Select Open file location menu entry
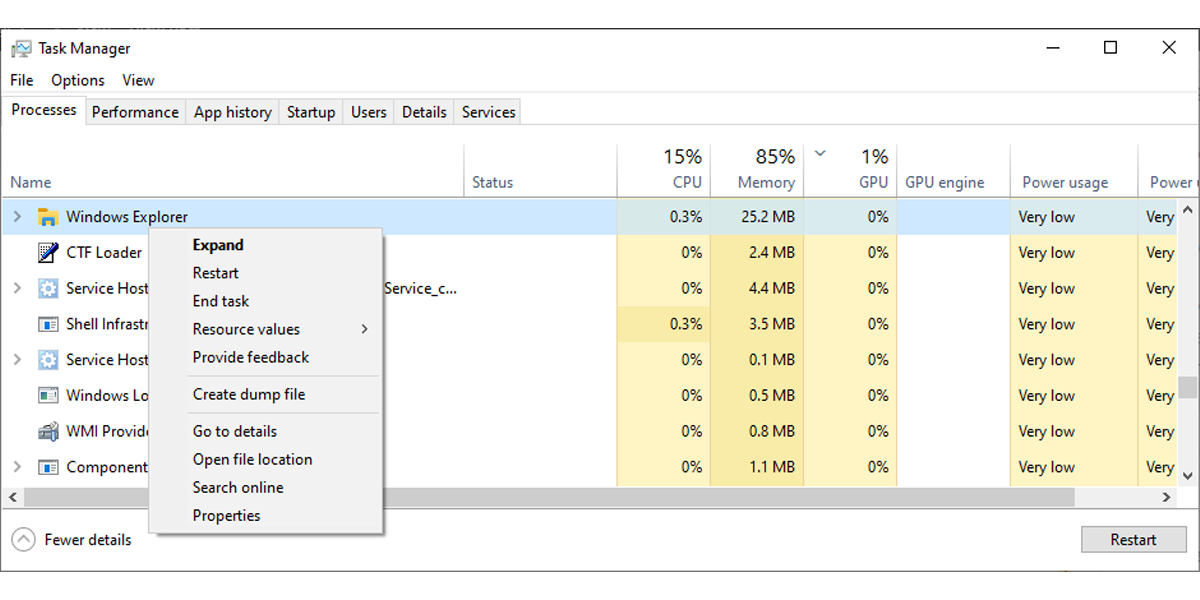The width and height of the screenshot is (1200, 600). 252,459
